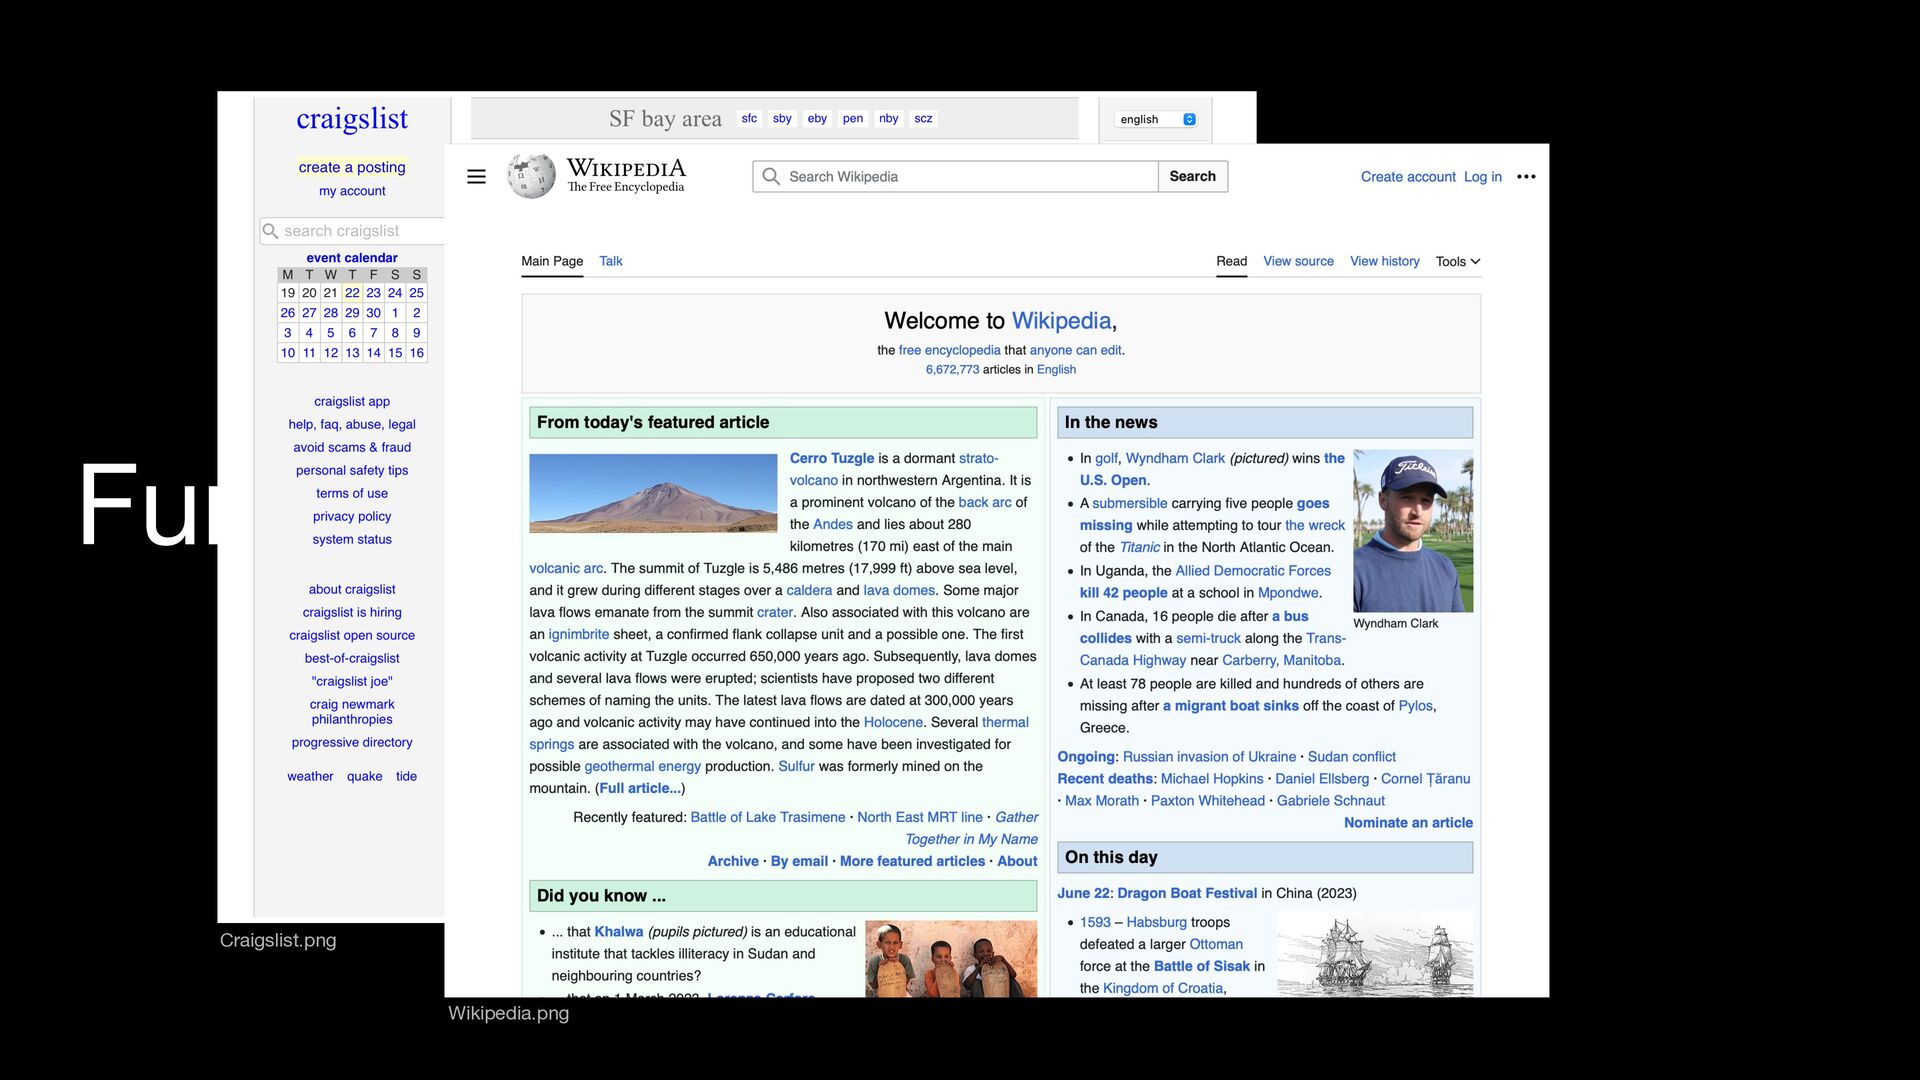Click the craigslist search magnifier icon
Screen dimensions: 1920x1080
click(x=270, y=231)
